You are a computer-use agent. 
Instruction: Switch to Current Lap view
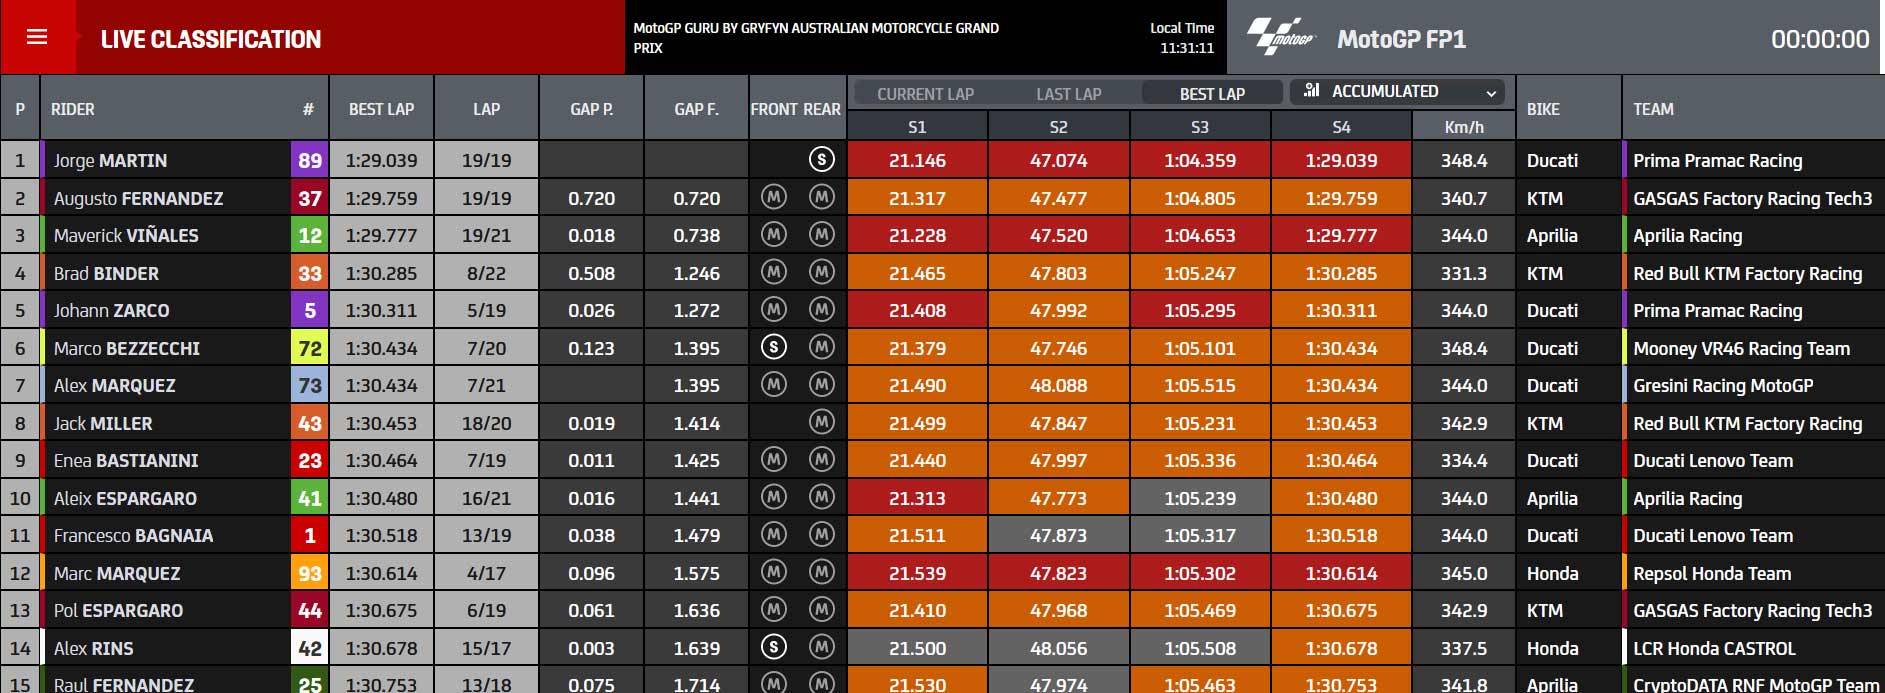[925, 94]
